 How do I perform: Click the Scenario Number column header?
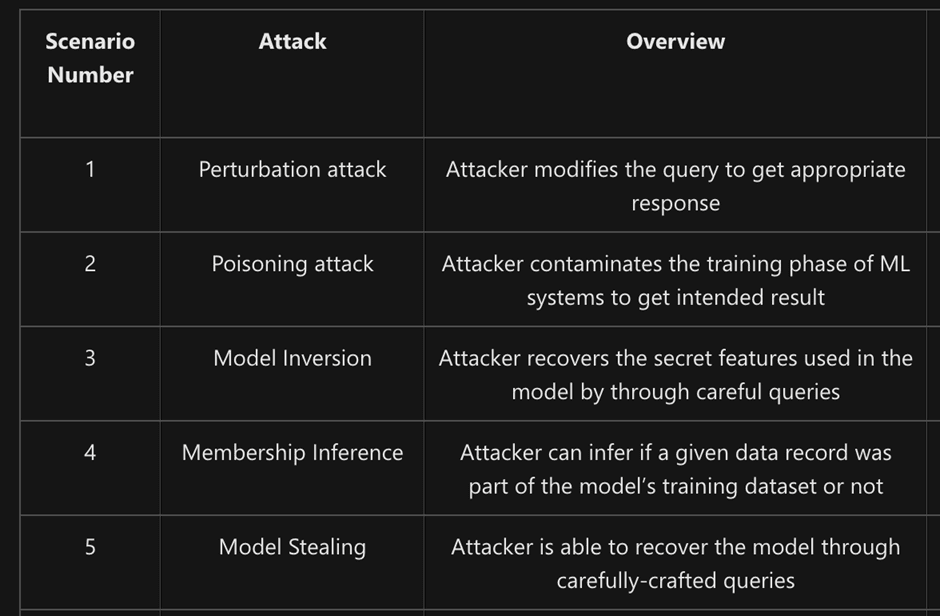coord(90,58)
